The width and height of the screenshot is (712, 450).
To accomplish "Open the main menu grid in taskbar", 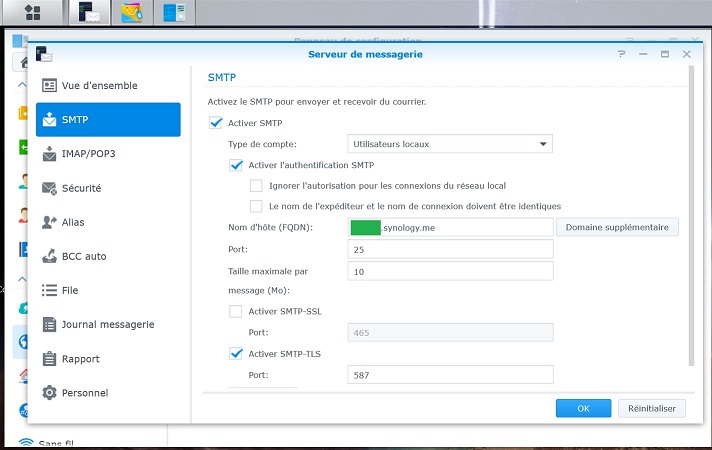I will (32, 12).
